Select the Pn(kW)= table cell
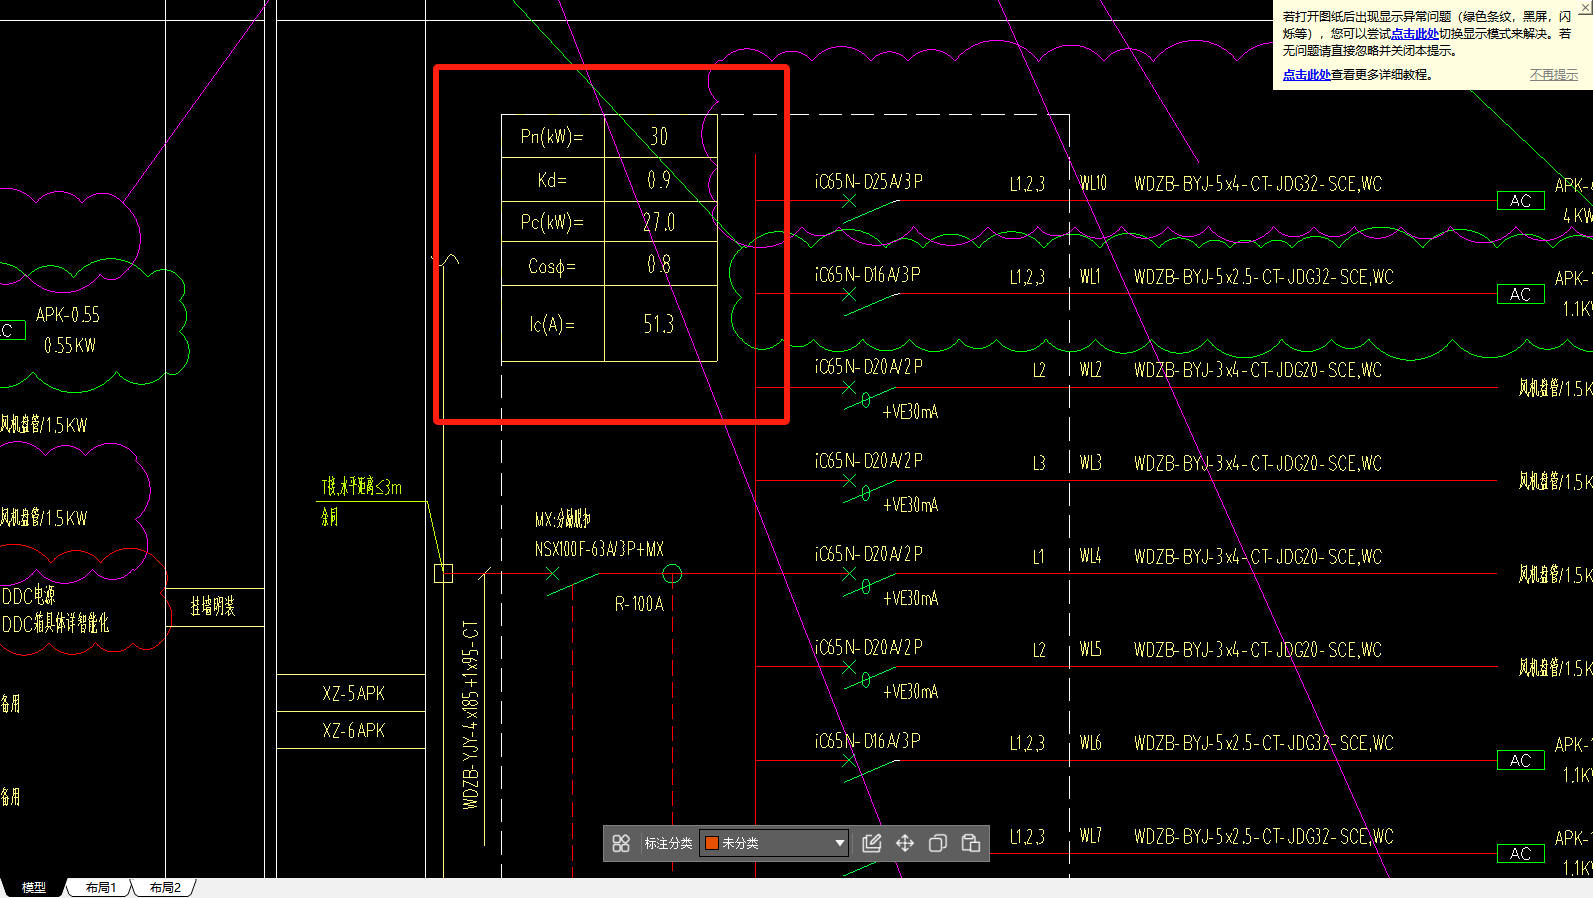This screenshot has width=1593, height=898. click(552, 136)
